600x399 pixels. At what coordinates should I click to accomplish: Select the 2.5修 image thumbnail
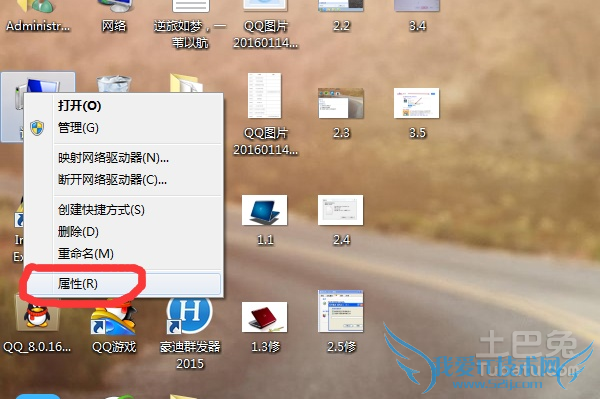(x=341, y=311)
